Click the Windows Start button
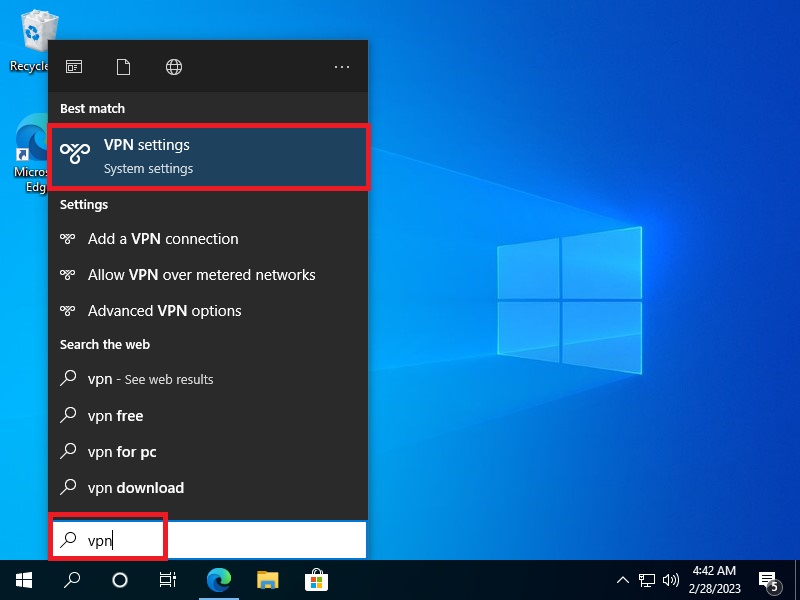 tap(24, 580)
